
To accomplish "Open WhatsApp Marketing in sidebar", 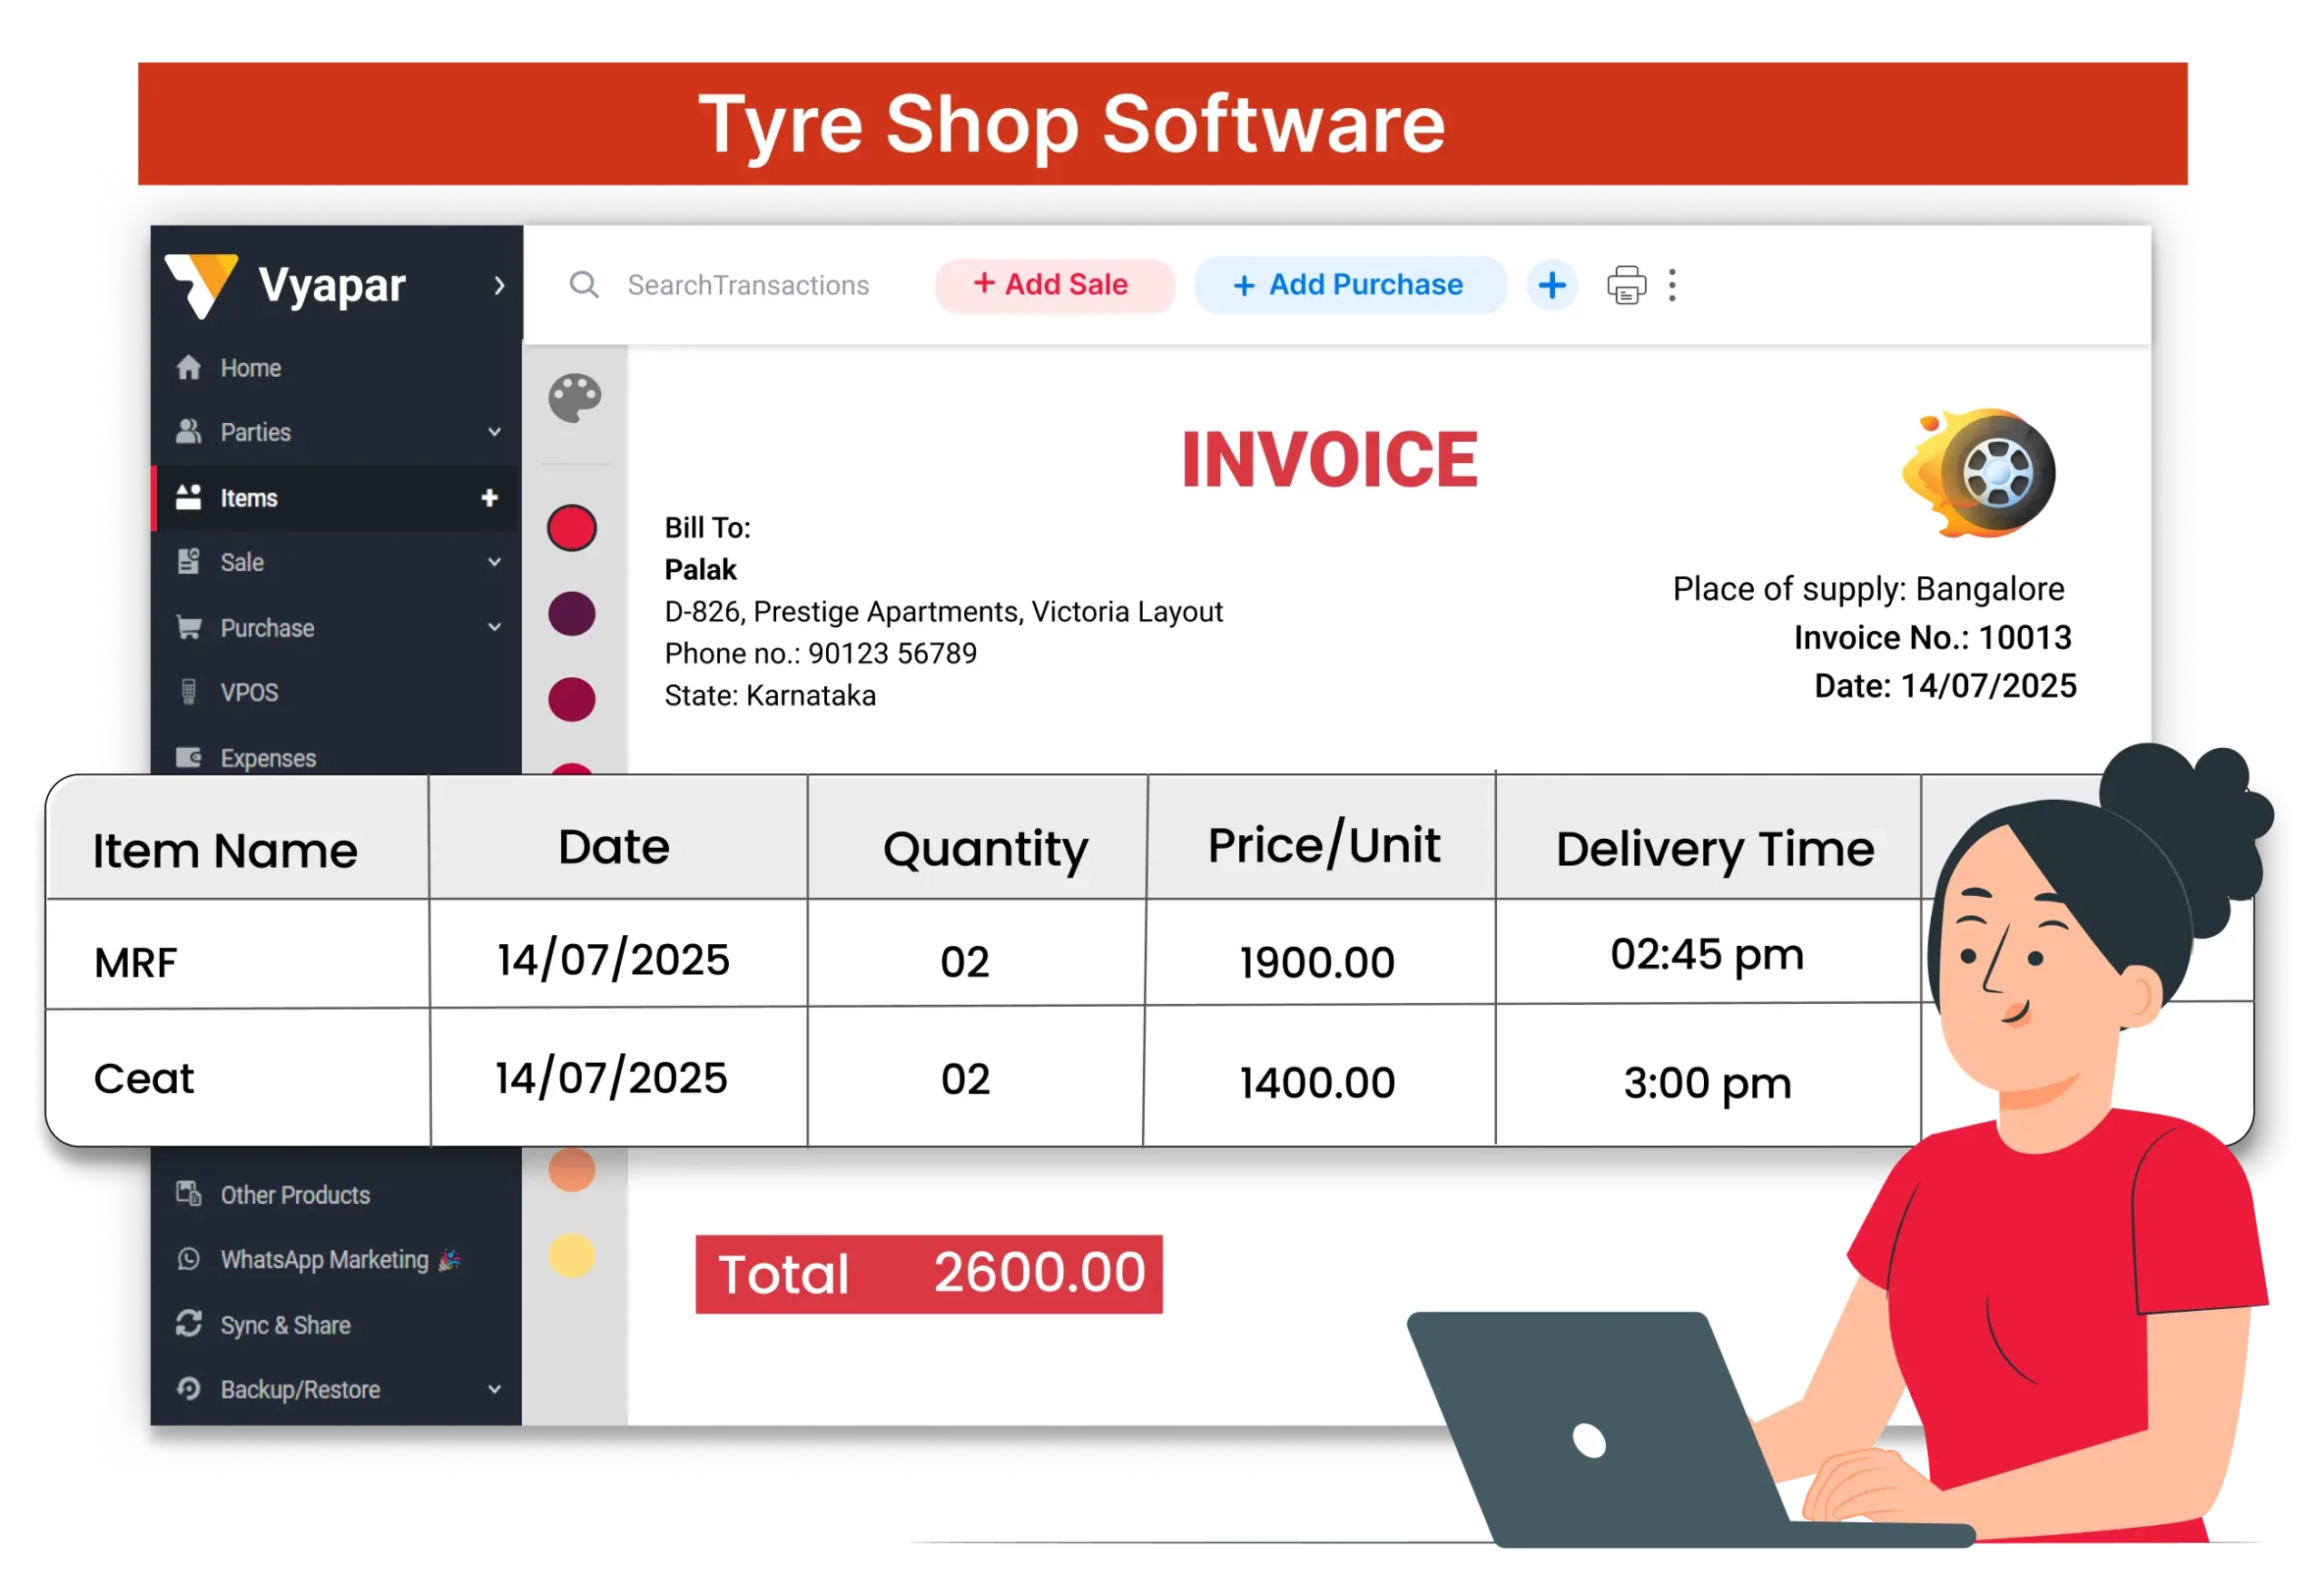I will 324,1260.
